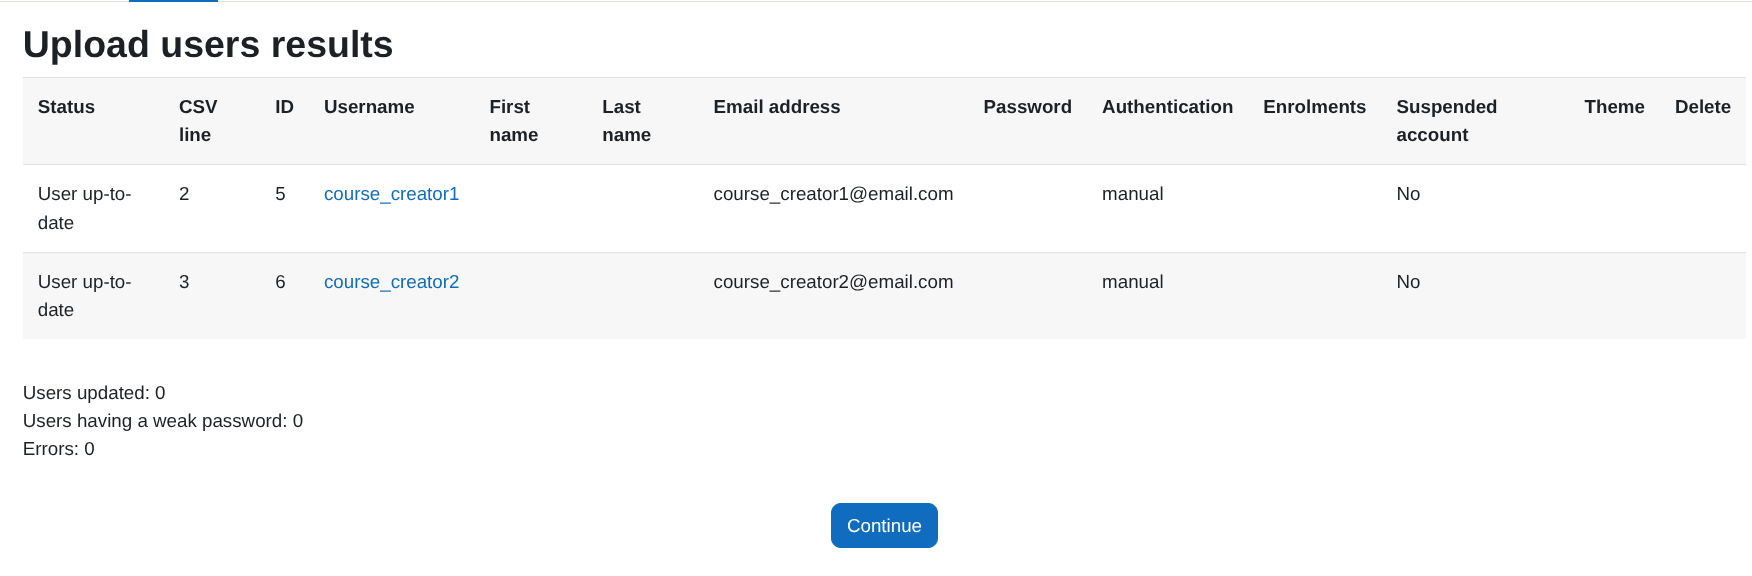Click the Upload users results heading

pyautogui.click(x=208, y=44)
